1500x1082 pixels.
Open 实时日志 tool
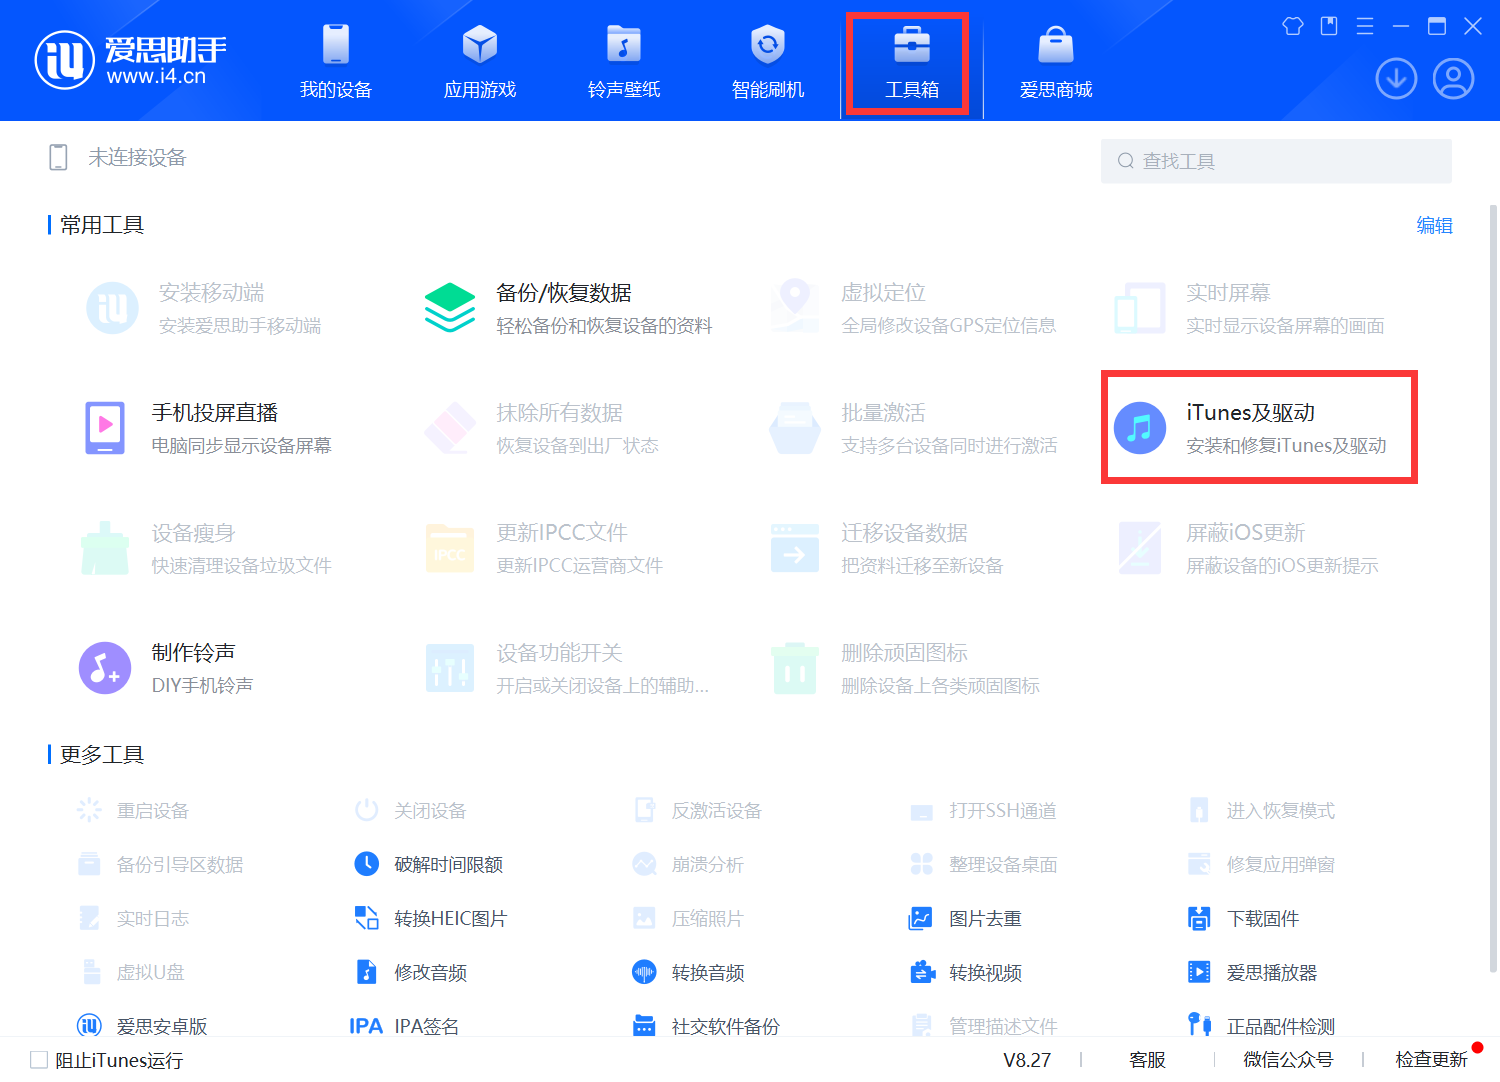click(133, 918)
